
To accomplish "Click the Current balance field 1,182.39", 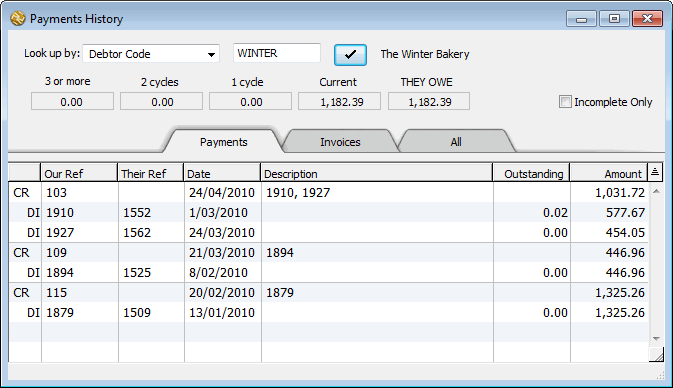I will [340, 102].
